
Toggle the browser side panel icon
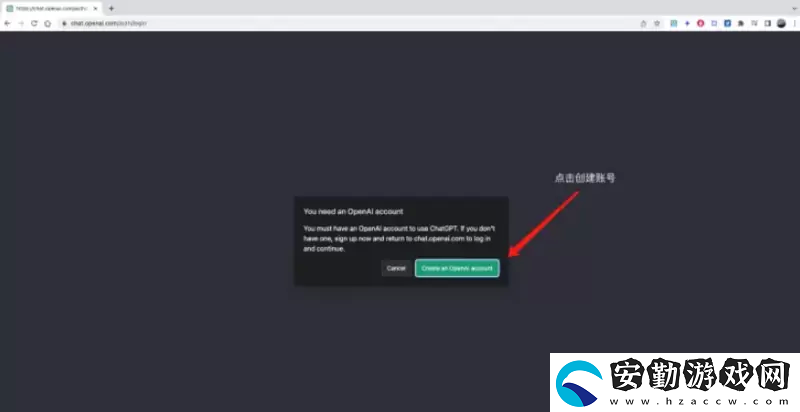[x=767, y=23]
